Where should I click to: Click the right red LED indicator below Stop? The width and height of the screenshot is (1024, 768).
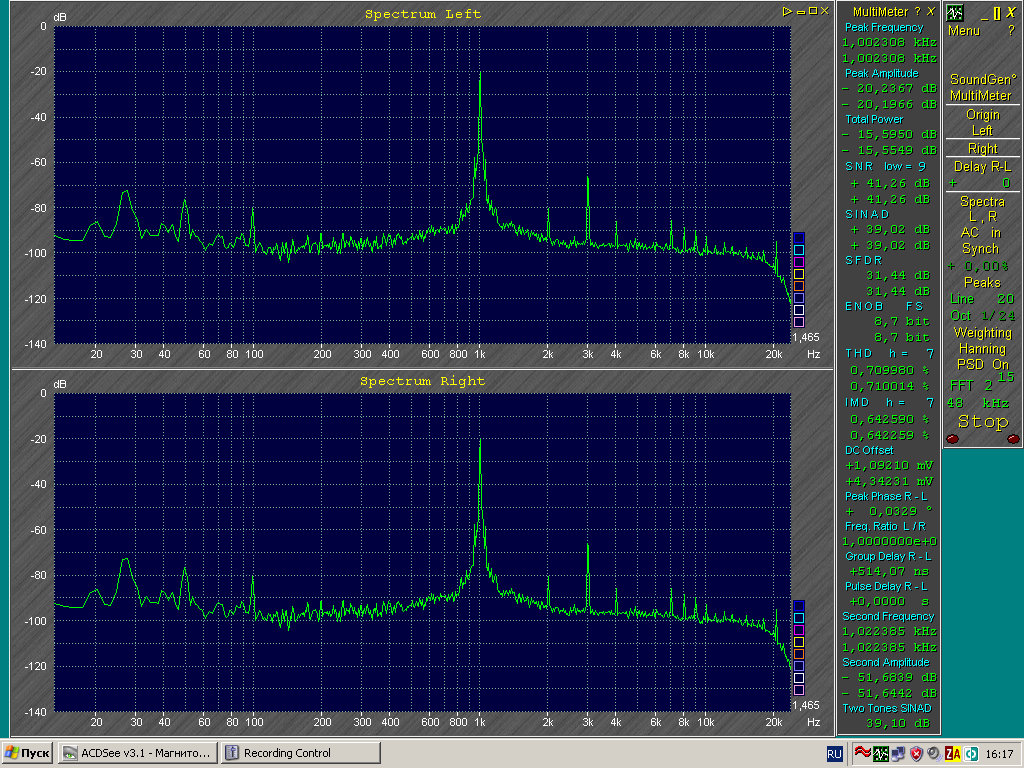1013,439
